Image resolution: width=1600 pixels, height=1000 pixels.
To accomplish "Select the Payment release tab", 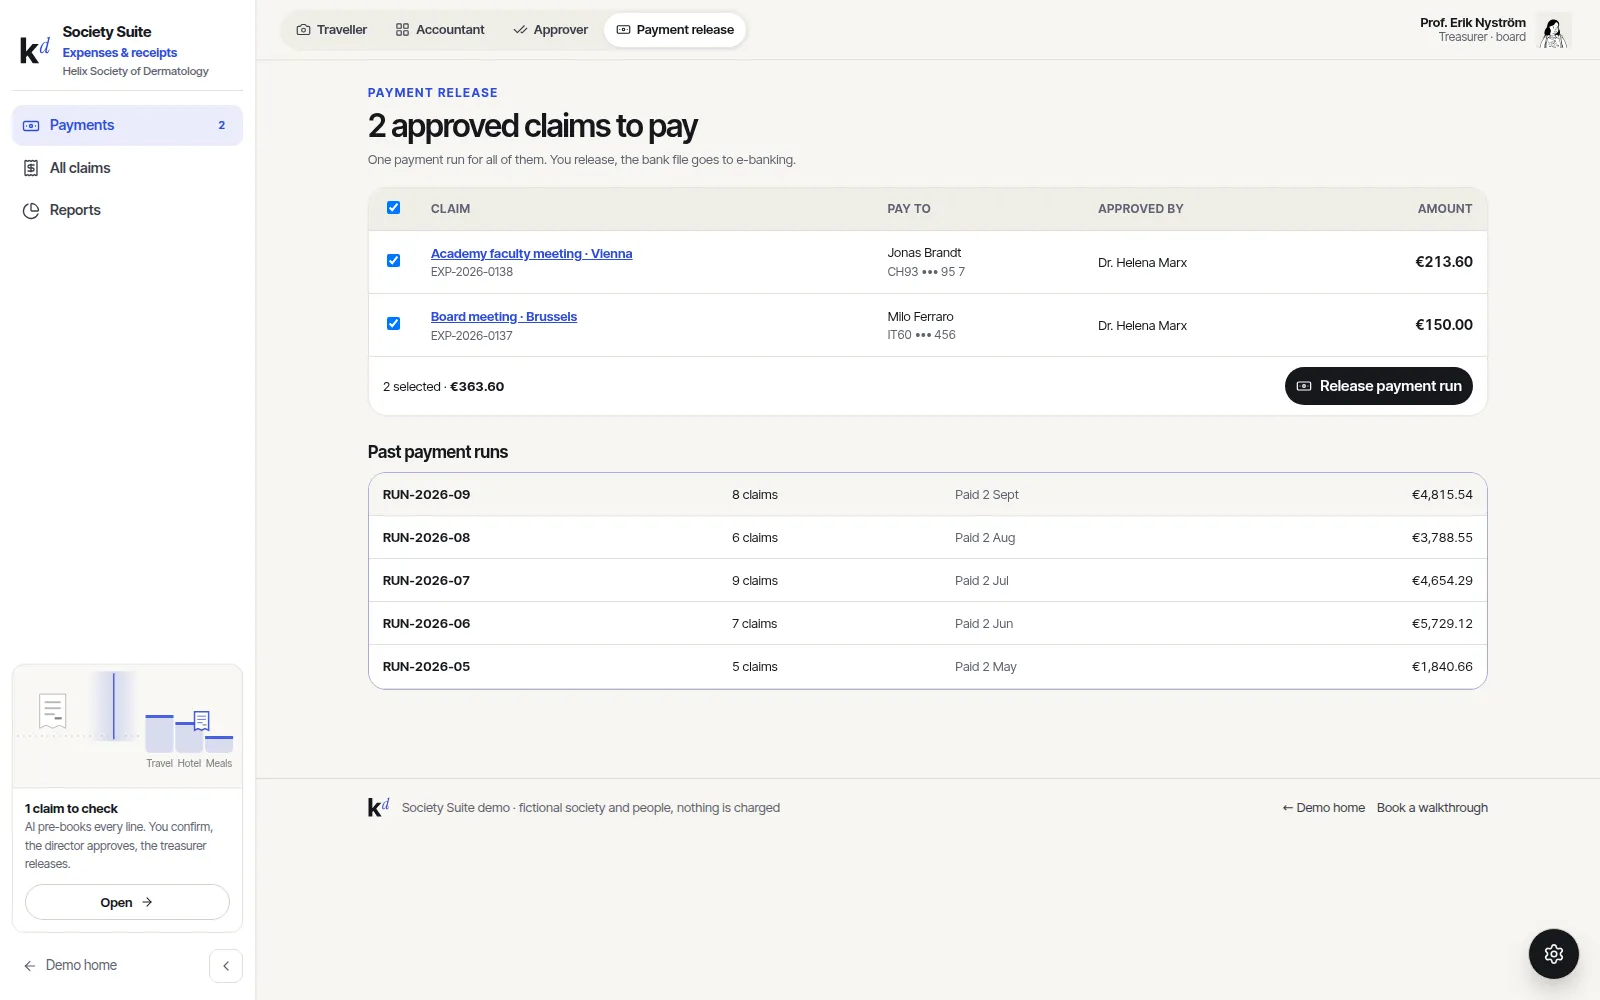I will [675, 30].
